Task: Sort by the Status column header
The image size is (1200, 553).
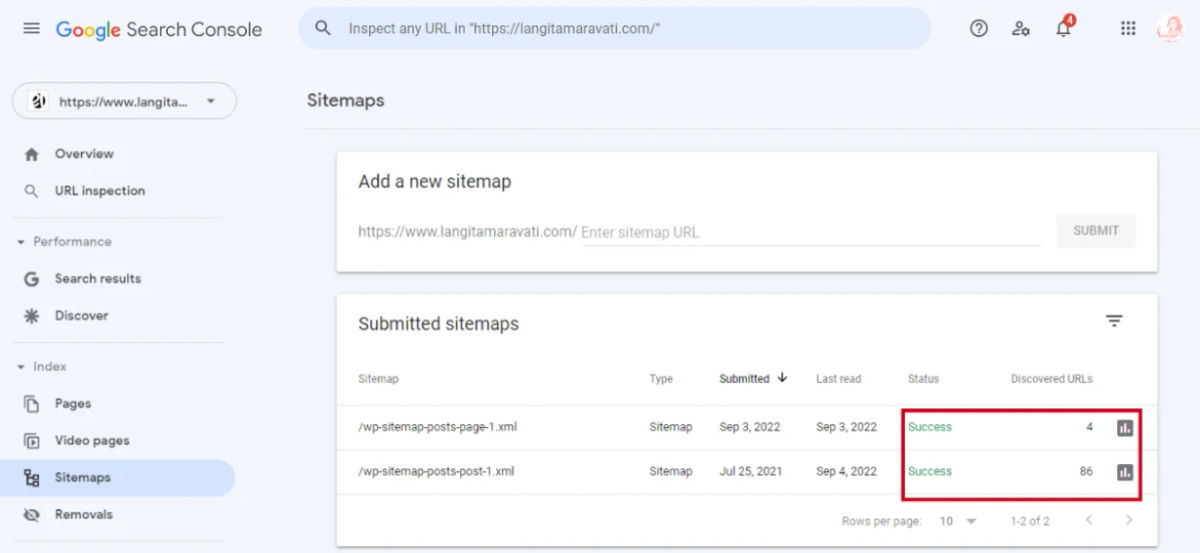Action: [923, 379]
